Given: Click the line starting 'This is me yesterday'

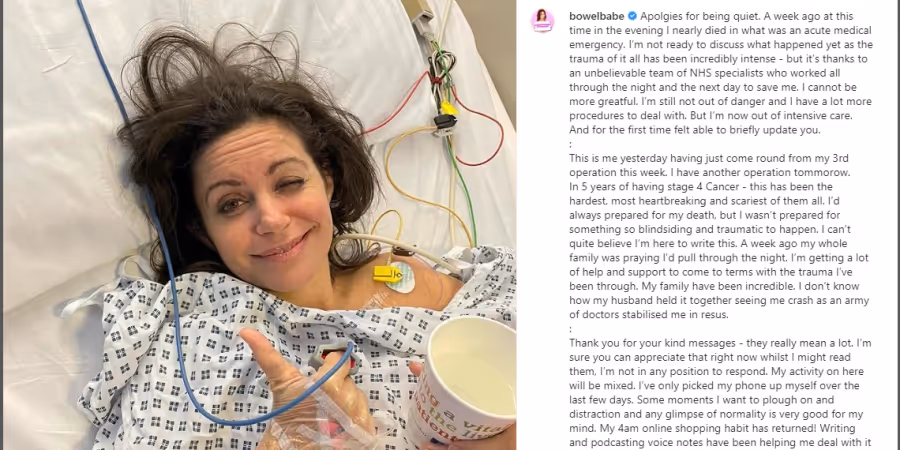Looking at the screenshot, I should (x=712, y=158).
